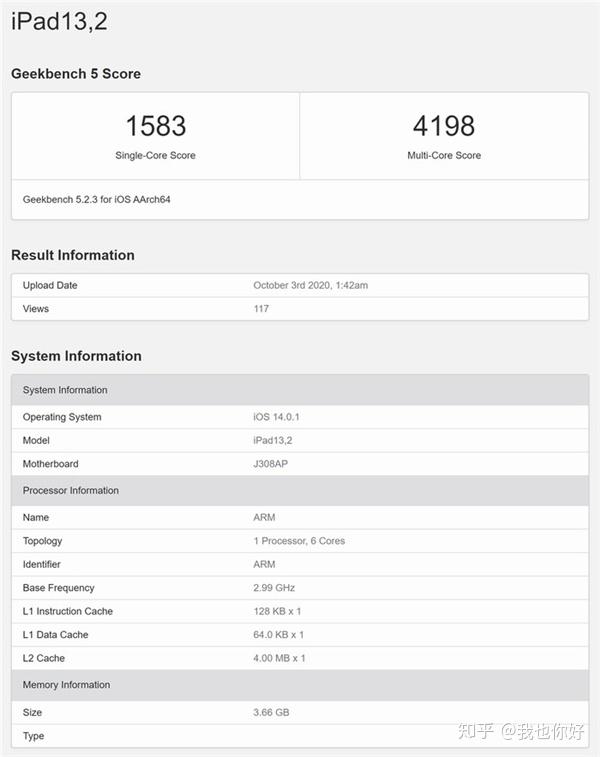Click the large System Information section heading

pos(76,356)
